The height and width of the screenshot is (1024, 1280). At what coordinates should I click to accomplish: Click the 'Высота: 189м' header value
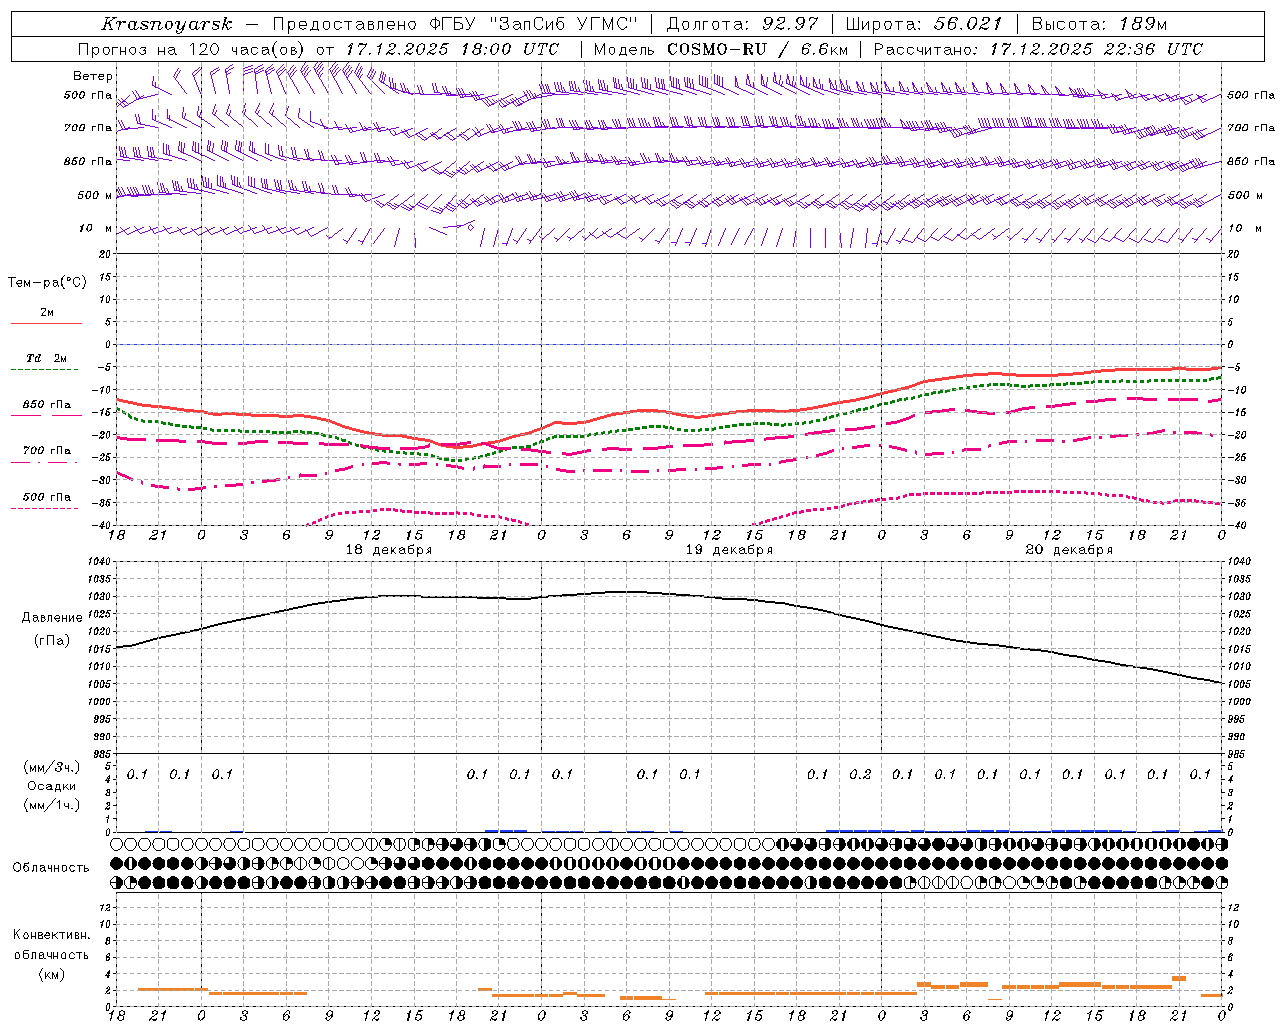(x=1099, y=24)
